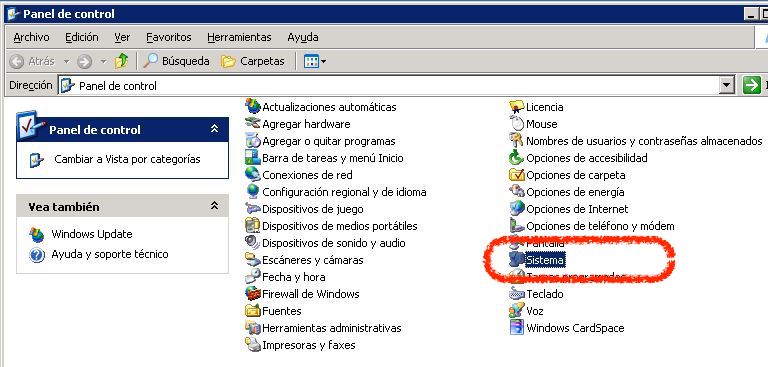The height and width of the screenshot is (367, 768).
Task: Open the Conexiones de red icon
Action: click(253, 174)
